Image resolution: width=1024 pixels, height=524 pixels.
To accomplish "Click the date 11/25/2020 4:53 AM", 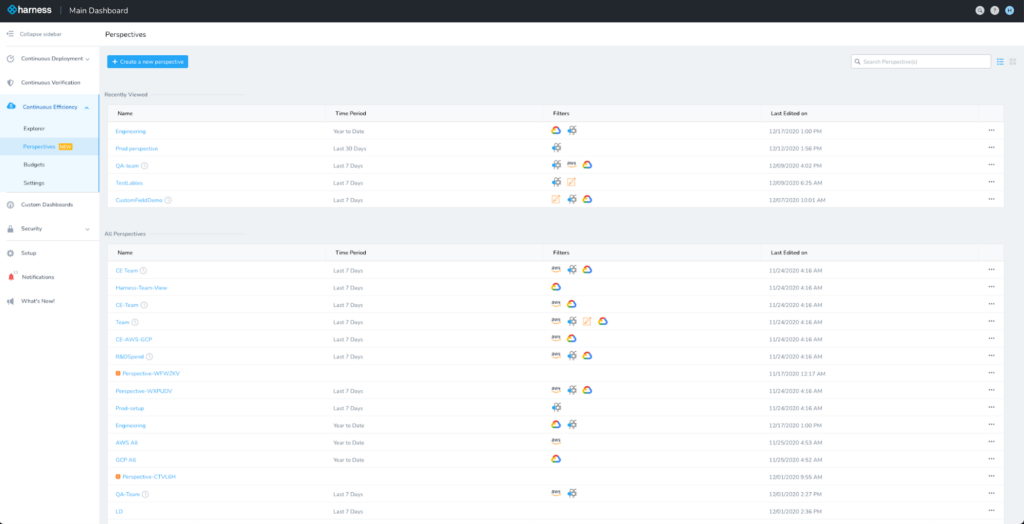I will click(796, 442).
